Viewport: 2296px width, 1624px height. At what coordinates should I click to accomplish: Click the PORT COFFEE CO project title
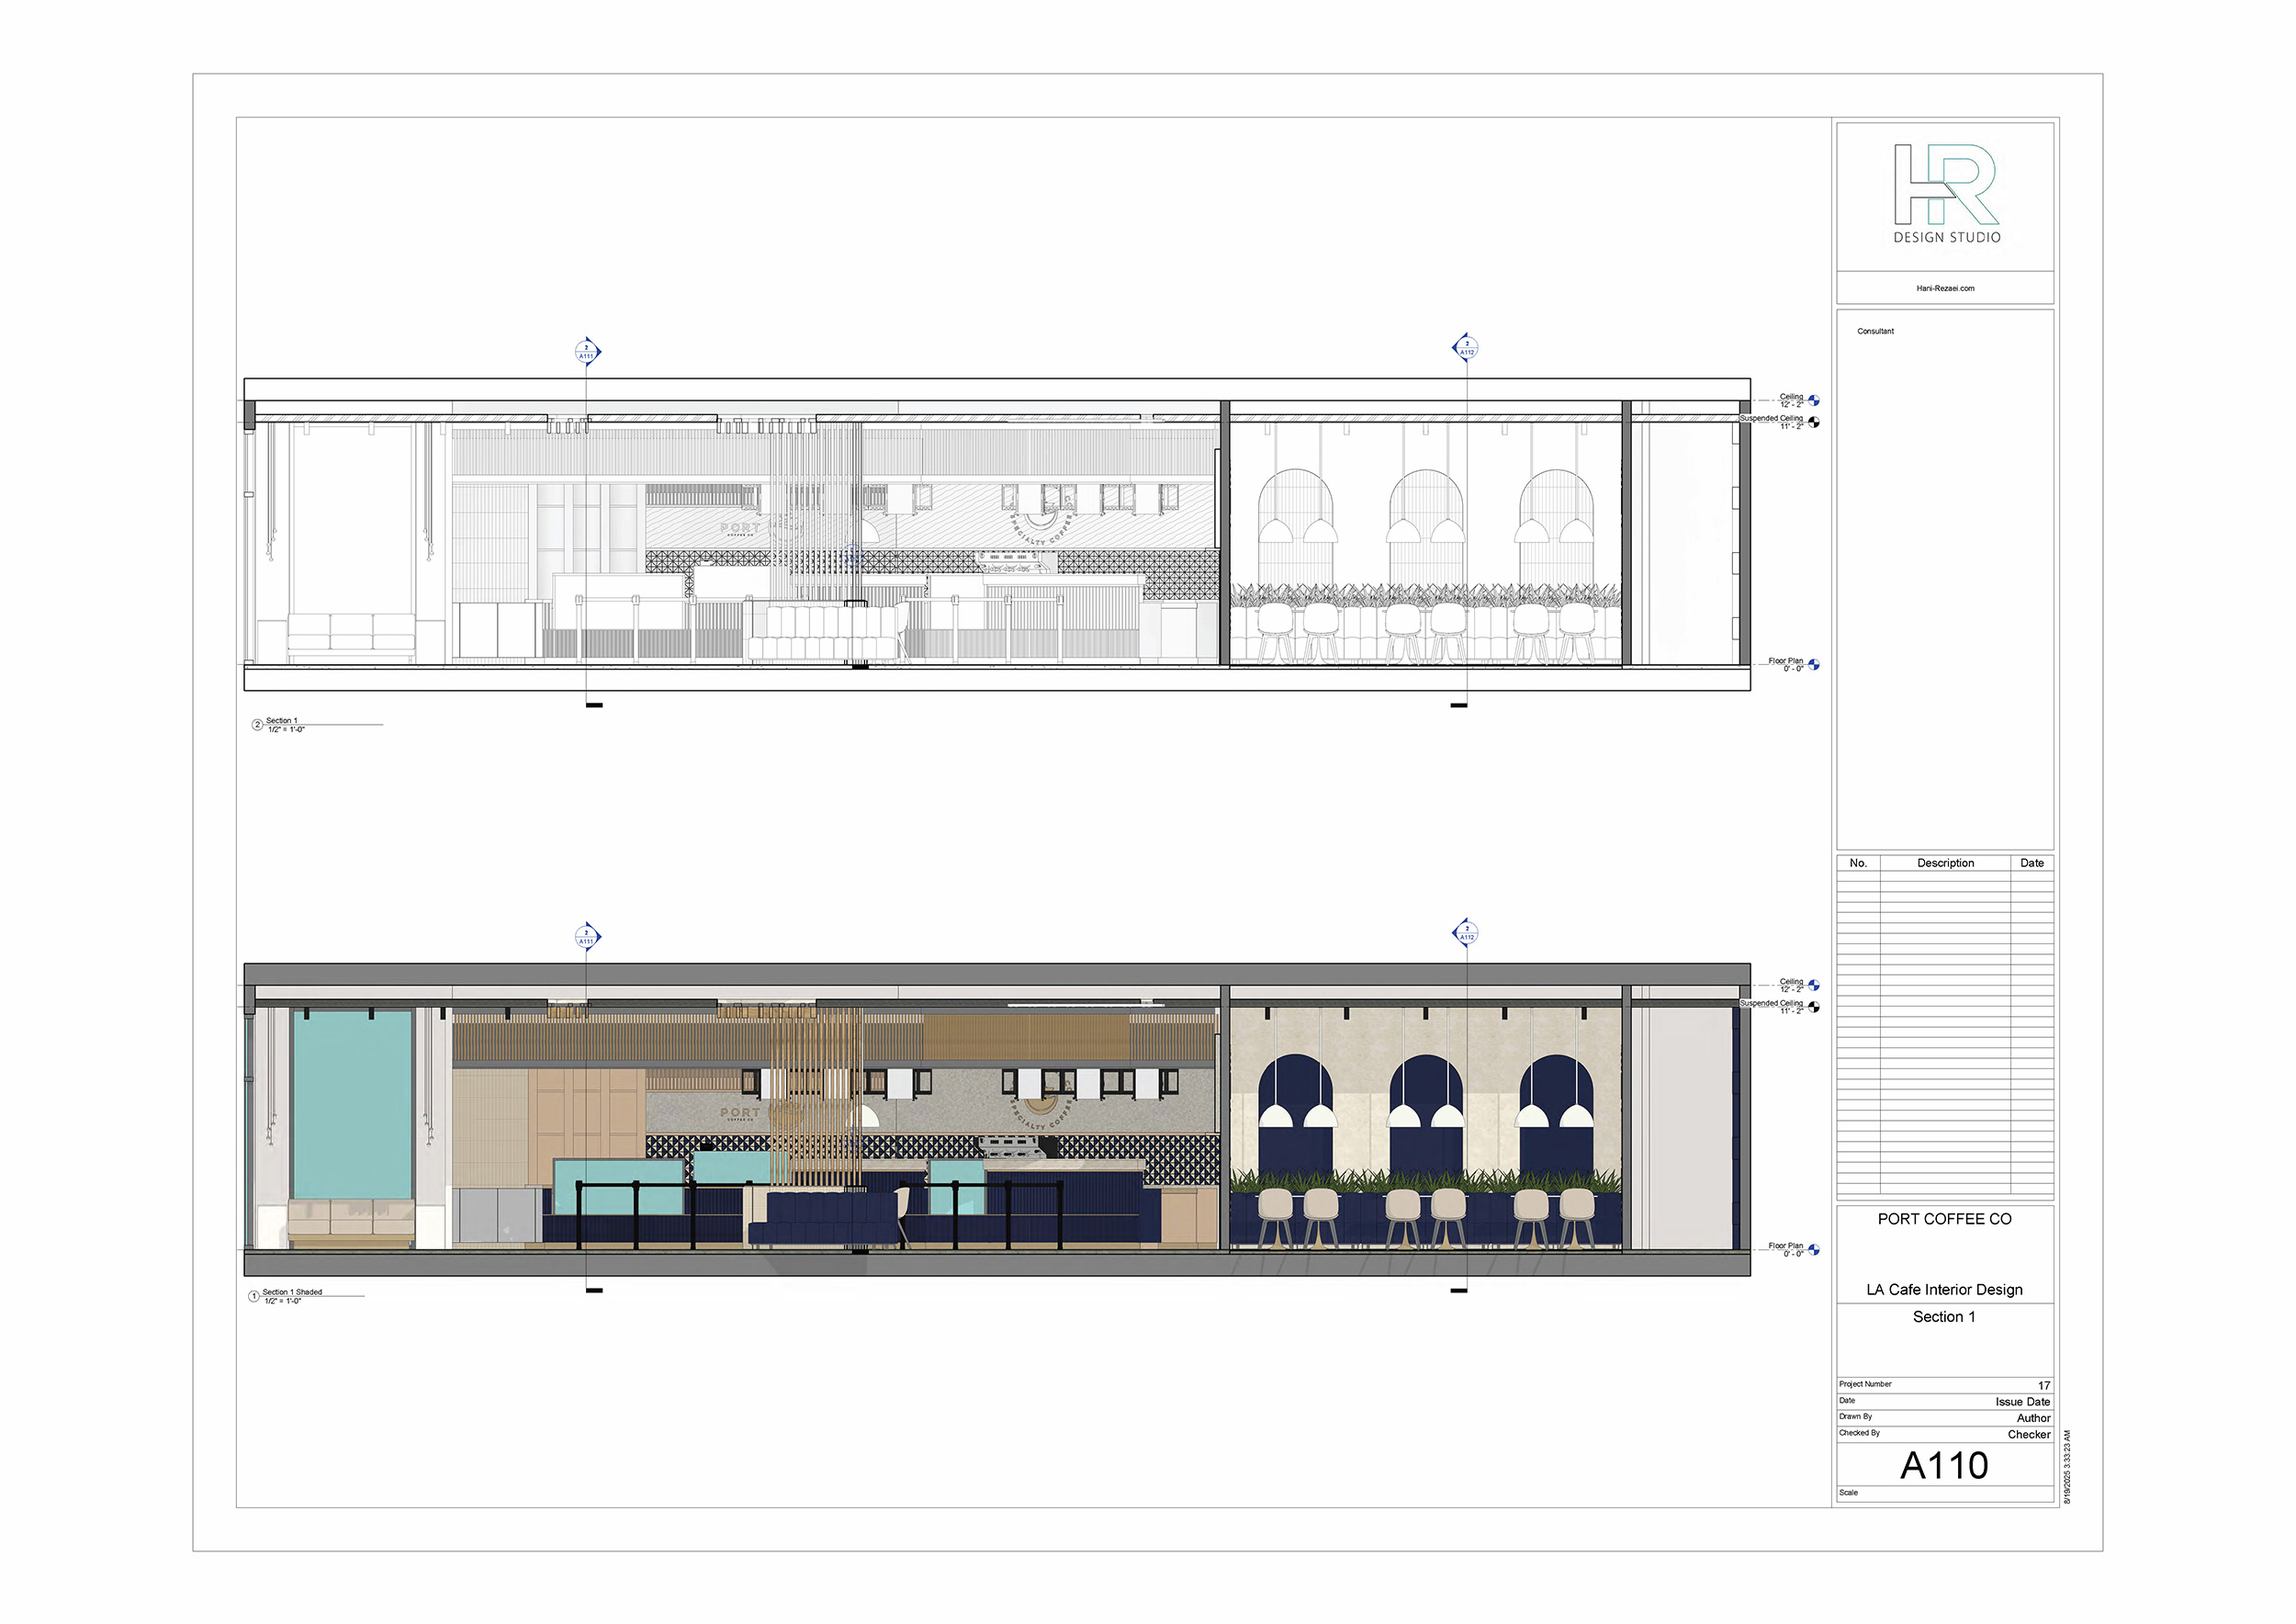[1944, 1219]
